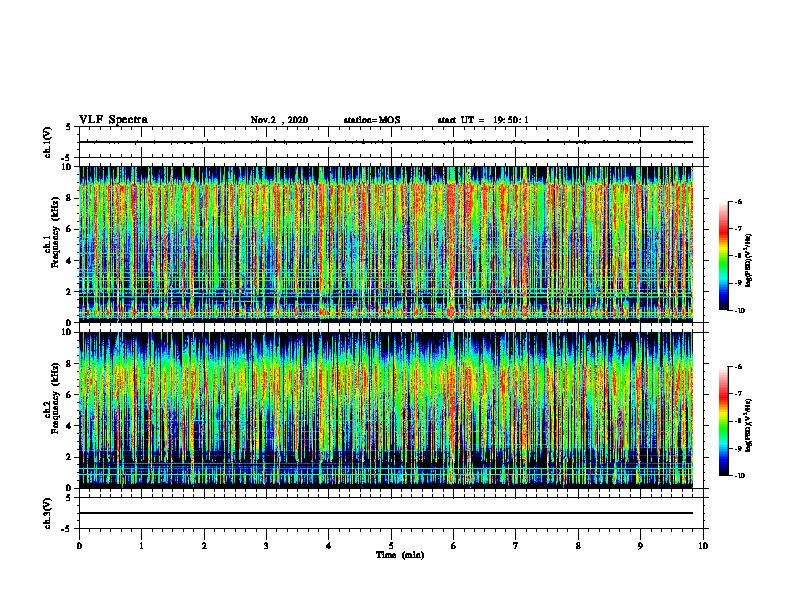Click the 'VLF Spectra' title text
Screen dimensions: 792x612
[113, 120]
